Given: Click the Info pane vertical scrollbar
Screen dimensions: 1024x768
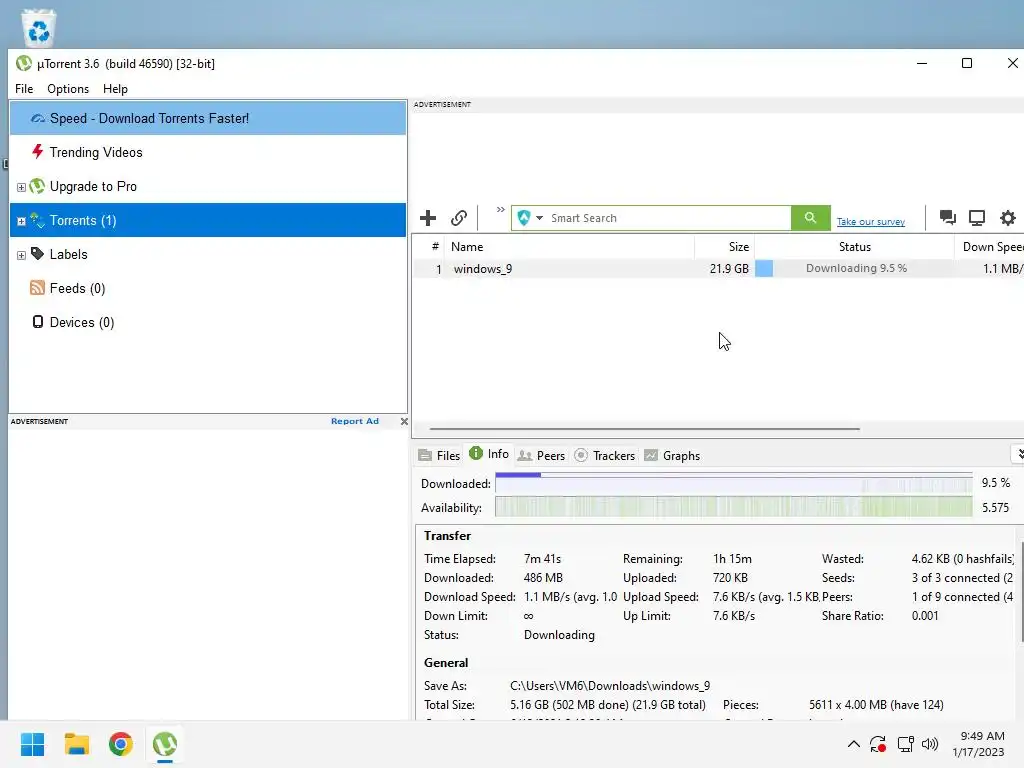Looking at the screenshot, I should point(1021,591).
